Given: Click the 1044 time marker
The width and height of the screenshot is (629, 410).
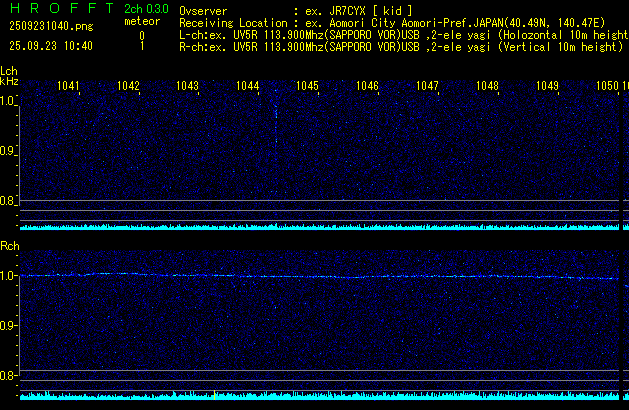Looking at the screenshot, I should [248, 86].
